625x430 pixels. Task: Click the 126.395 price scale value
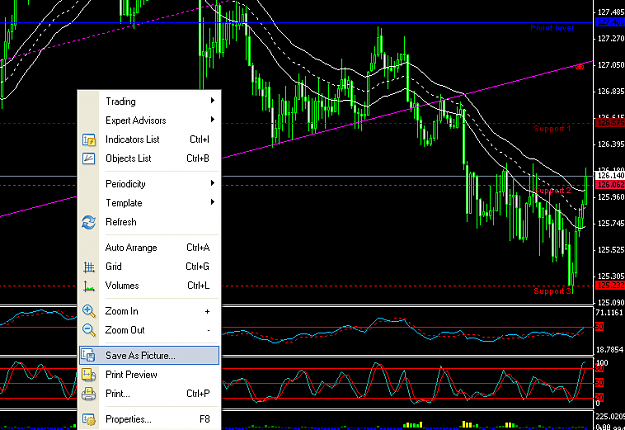pos(611,144)
